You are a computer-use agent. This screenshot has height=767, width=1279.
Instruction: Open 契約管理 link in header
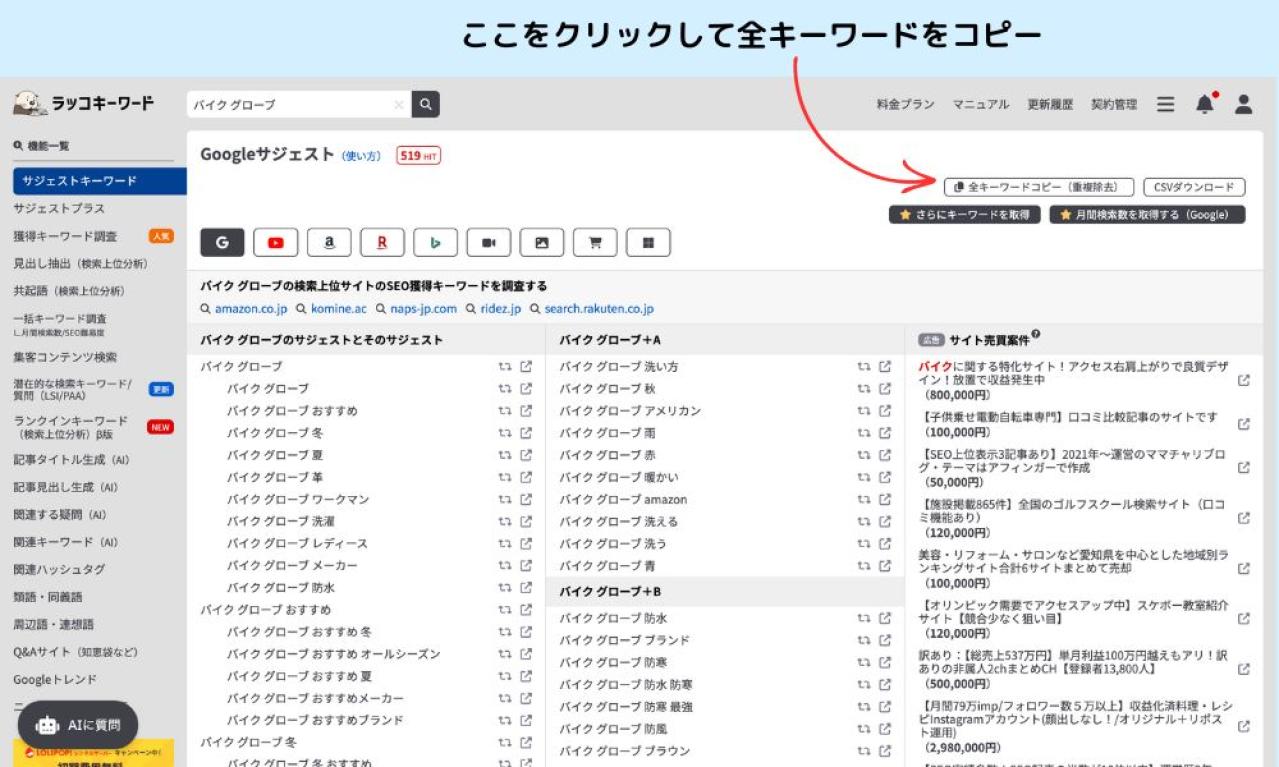point(1114,104)
